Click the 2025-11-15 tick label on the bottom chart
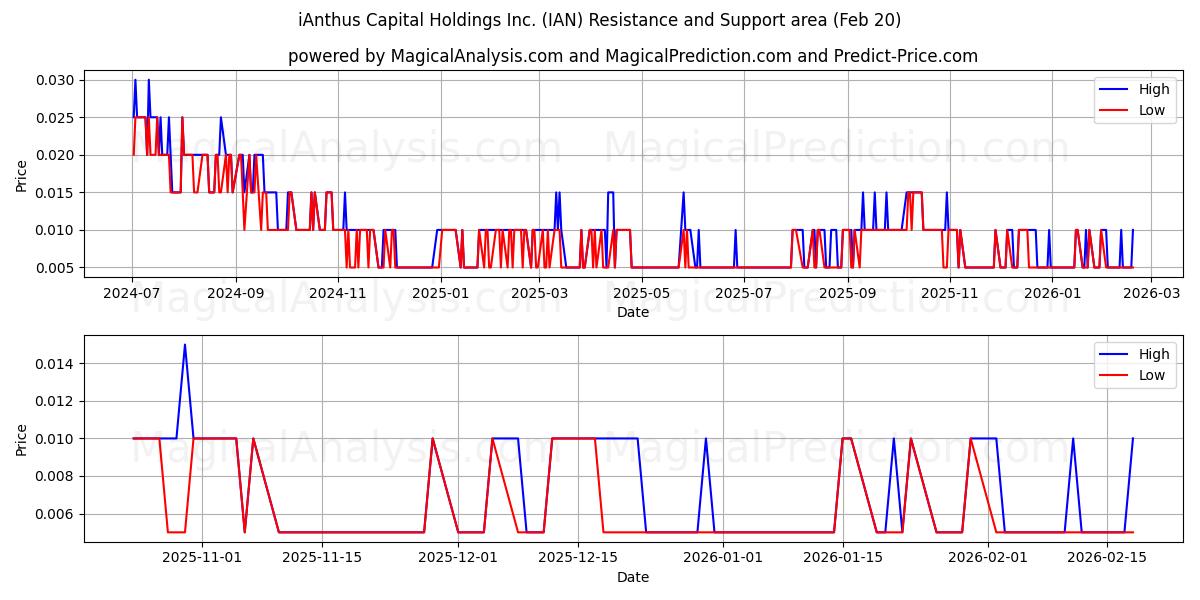The height and width of the screenshot is (600, 1200). point(322,558)
